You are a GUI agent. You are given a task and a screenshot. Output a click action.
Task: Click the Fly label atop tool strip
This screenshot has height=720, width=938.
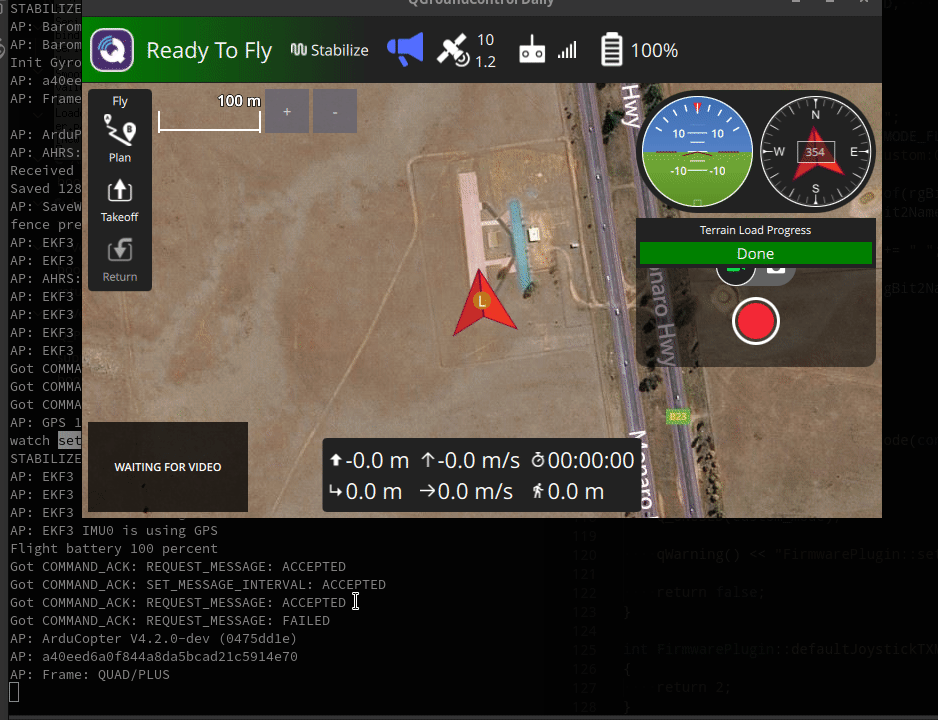120,101
